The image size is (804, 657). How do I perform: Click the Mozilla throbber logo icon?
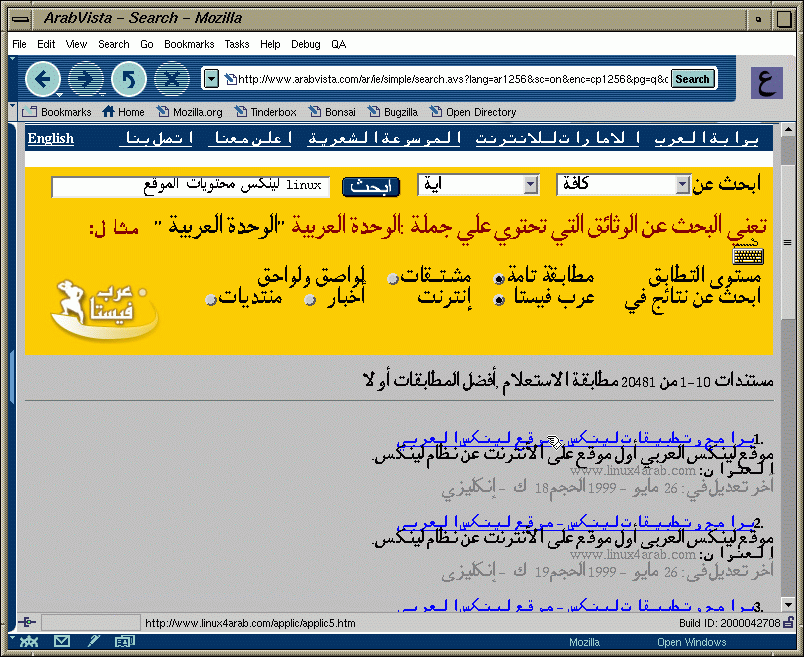coord(767,82)
